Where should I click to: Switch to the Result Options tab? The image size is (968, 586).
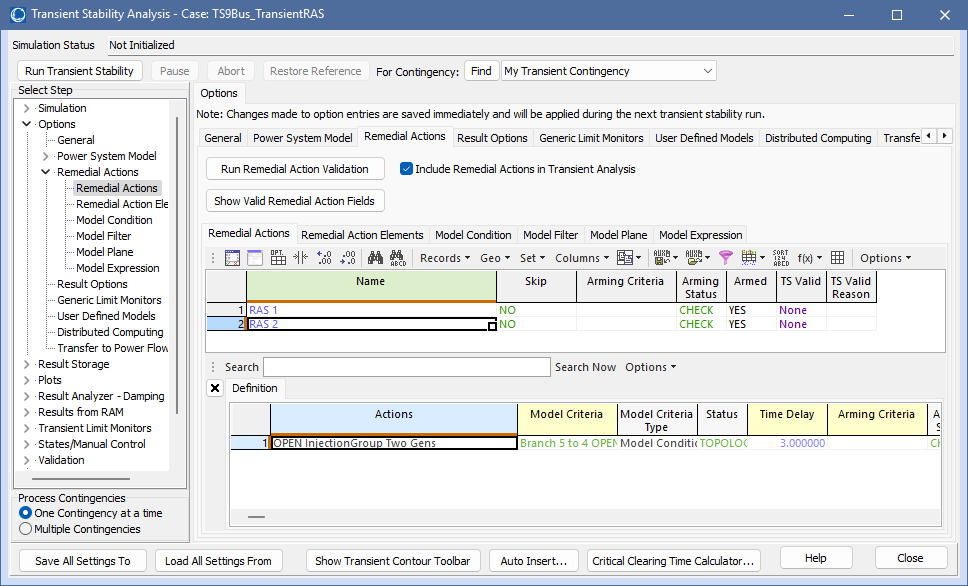(492, 138)
